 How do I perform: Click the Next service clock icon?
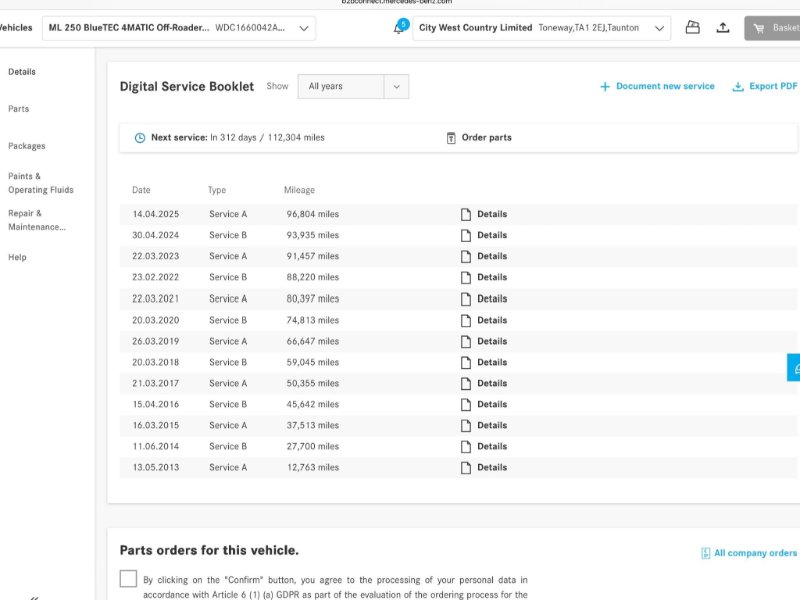tap(140, 138)
